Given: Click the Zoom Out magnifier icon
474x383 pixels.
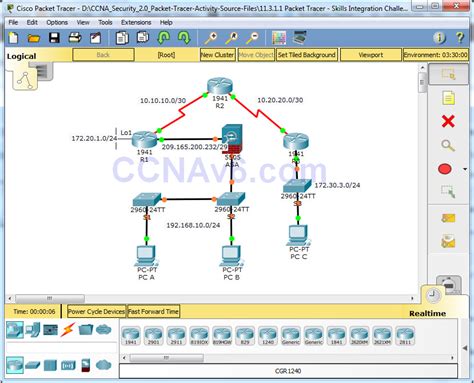Looking at the screenshot, I should click(252, 38).
